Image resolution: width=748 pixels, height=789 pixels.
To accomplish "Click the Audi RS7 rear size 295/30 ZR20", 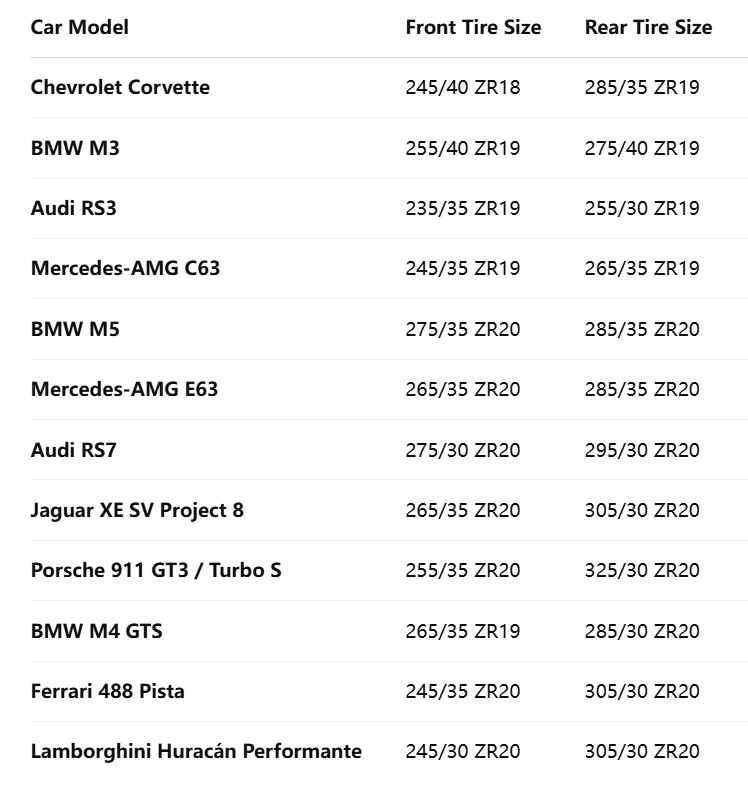I will point(641,450).
